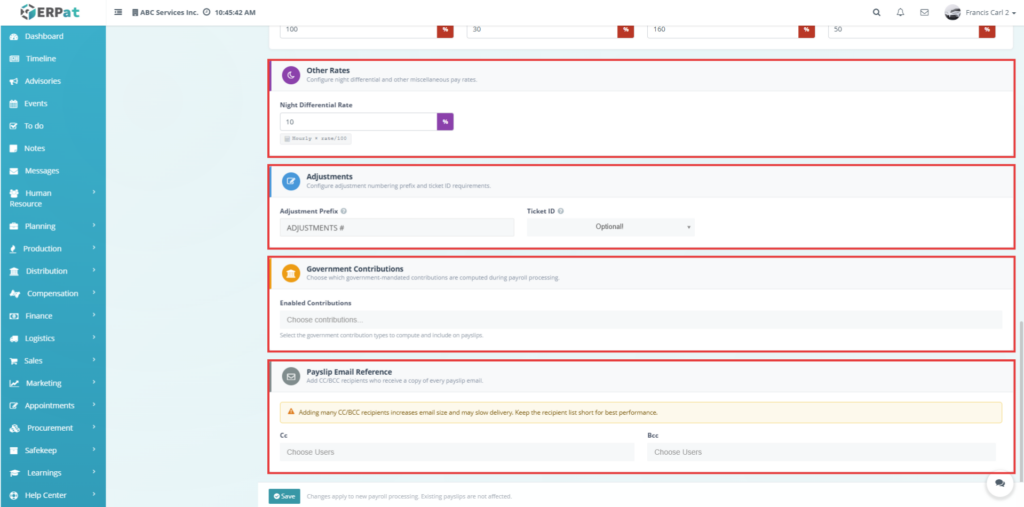Click the chat bubble floating icon

point(1000,483)
